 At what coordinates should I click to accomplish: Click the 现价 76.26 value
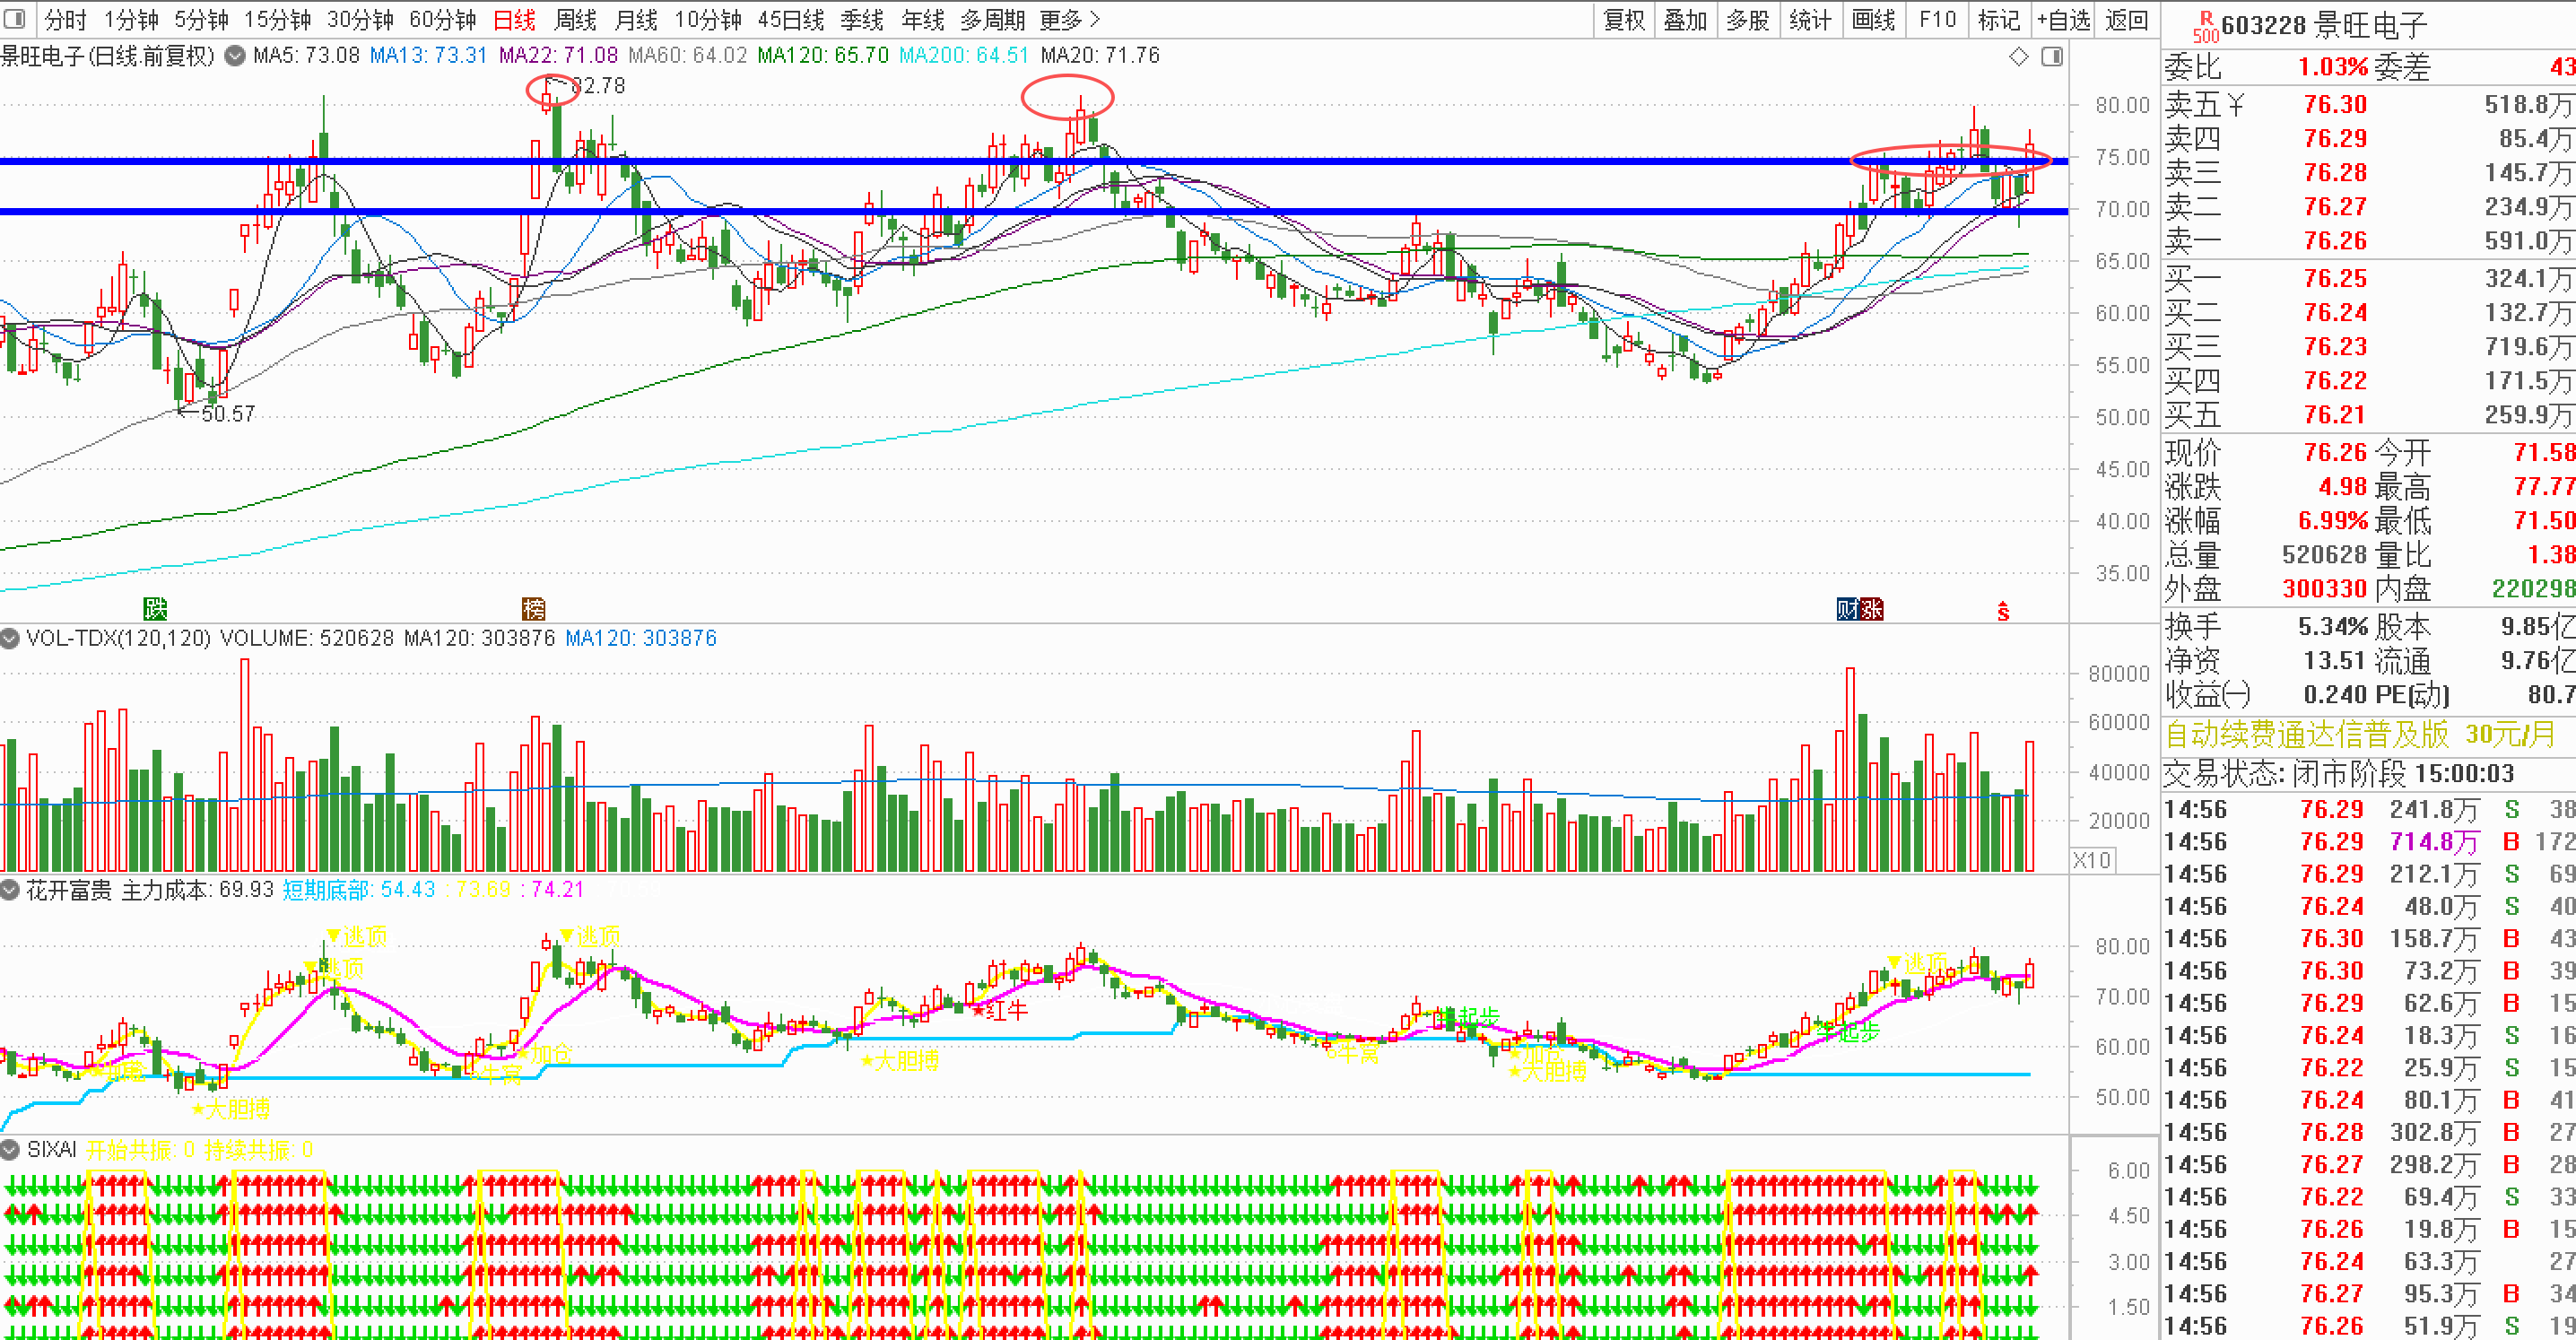coord(2335,453)
